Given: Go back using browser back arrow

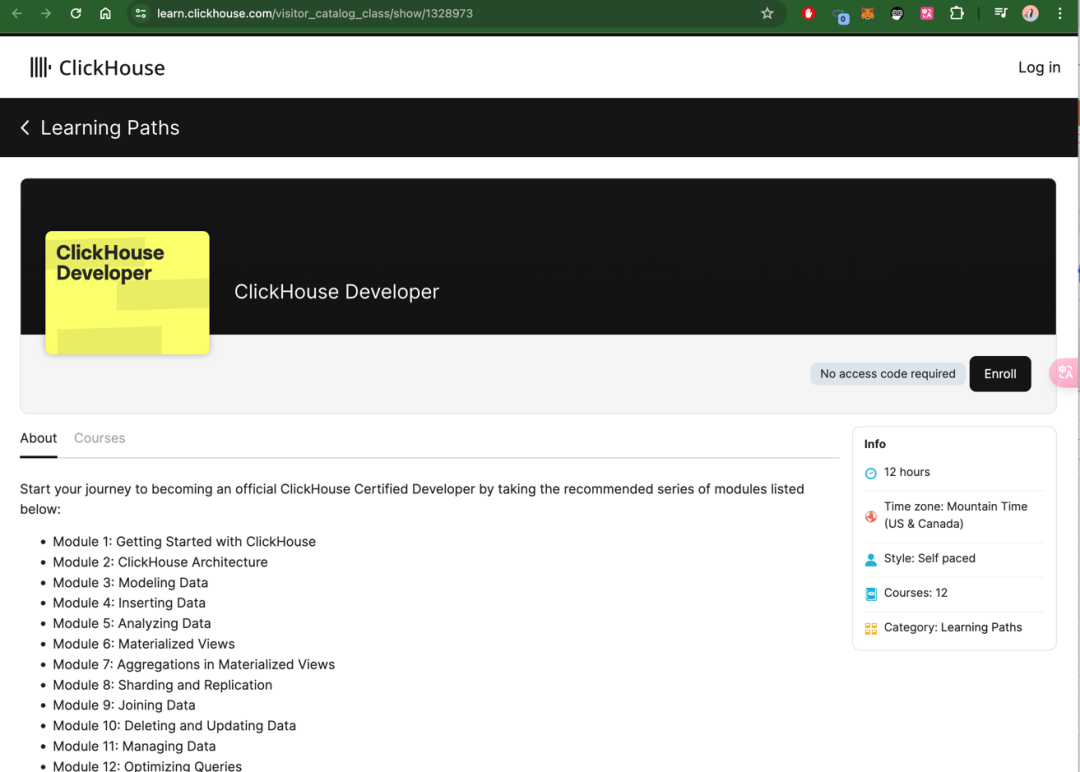Looking at the screenshot, I should (x=17, y=13).
